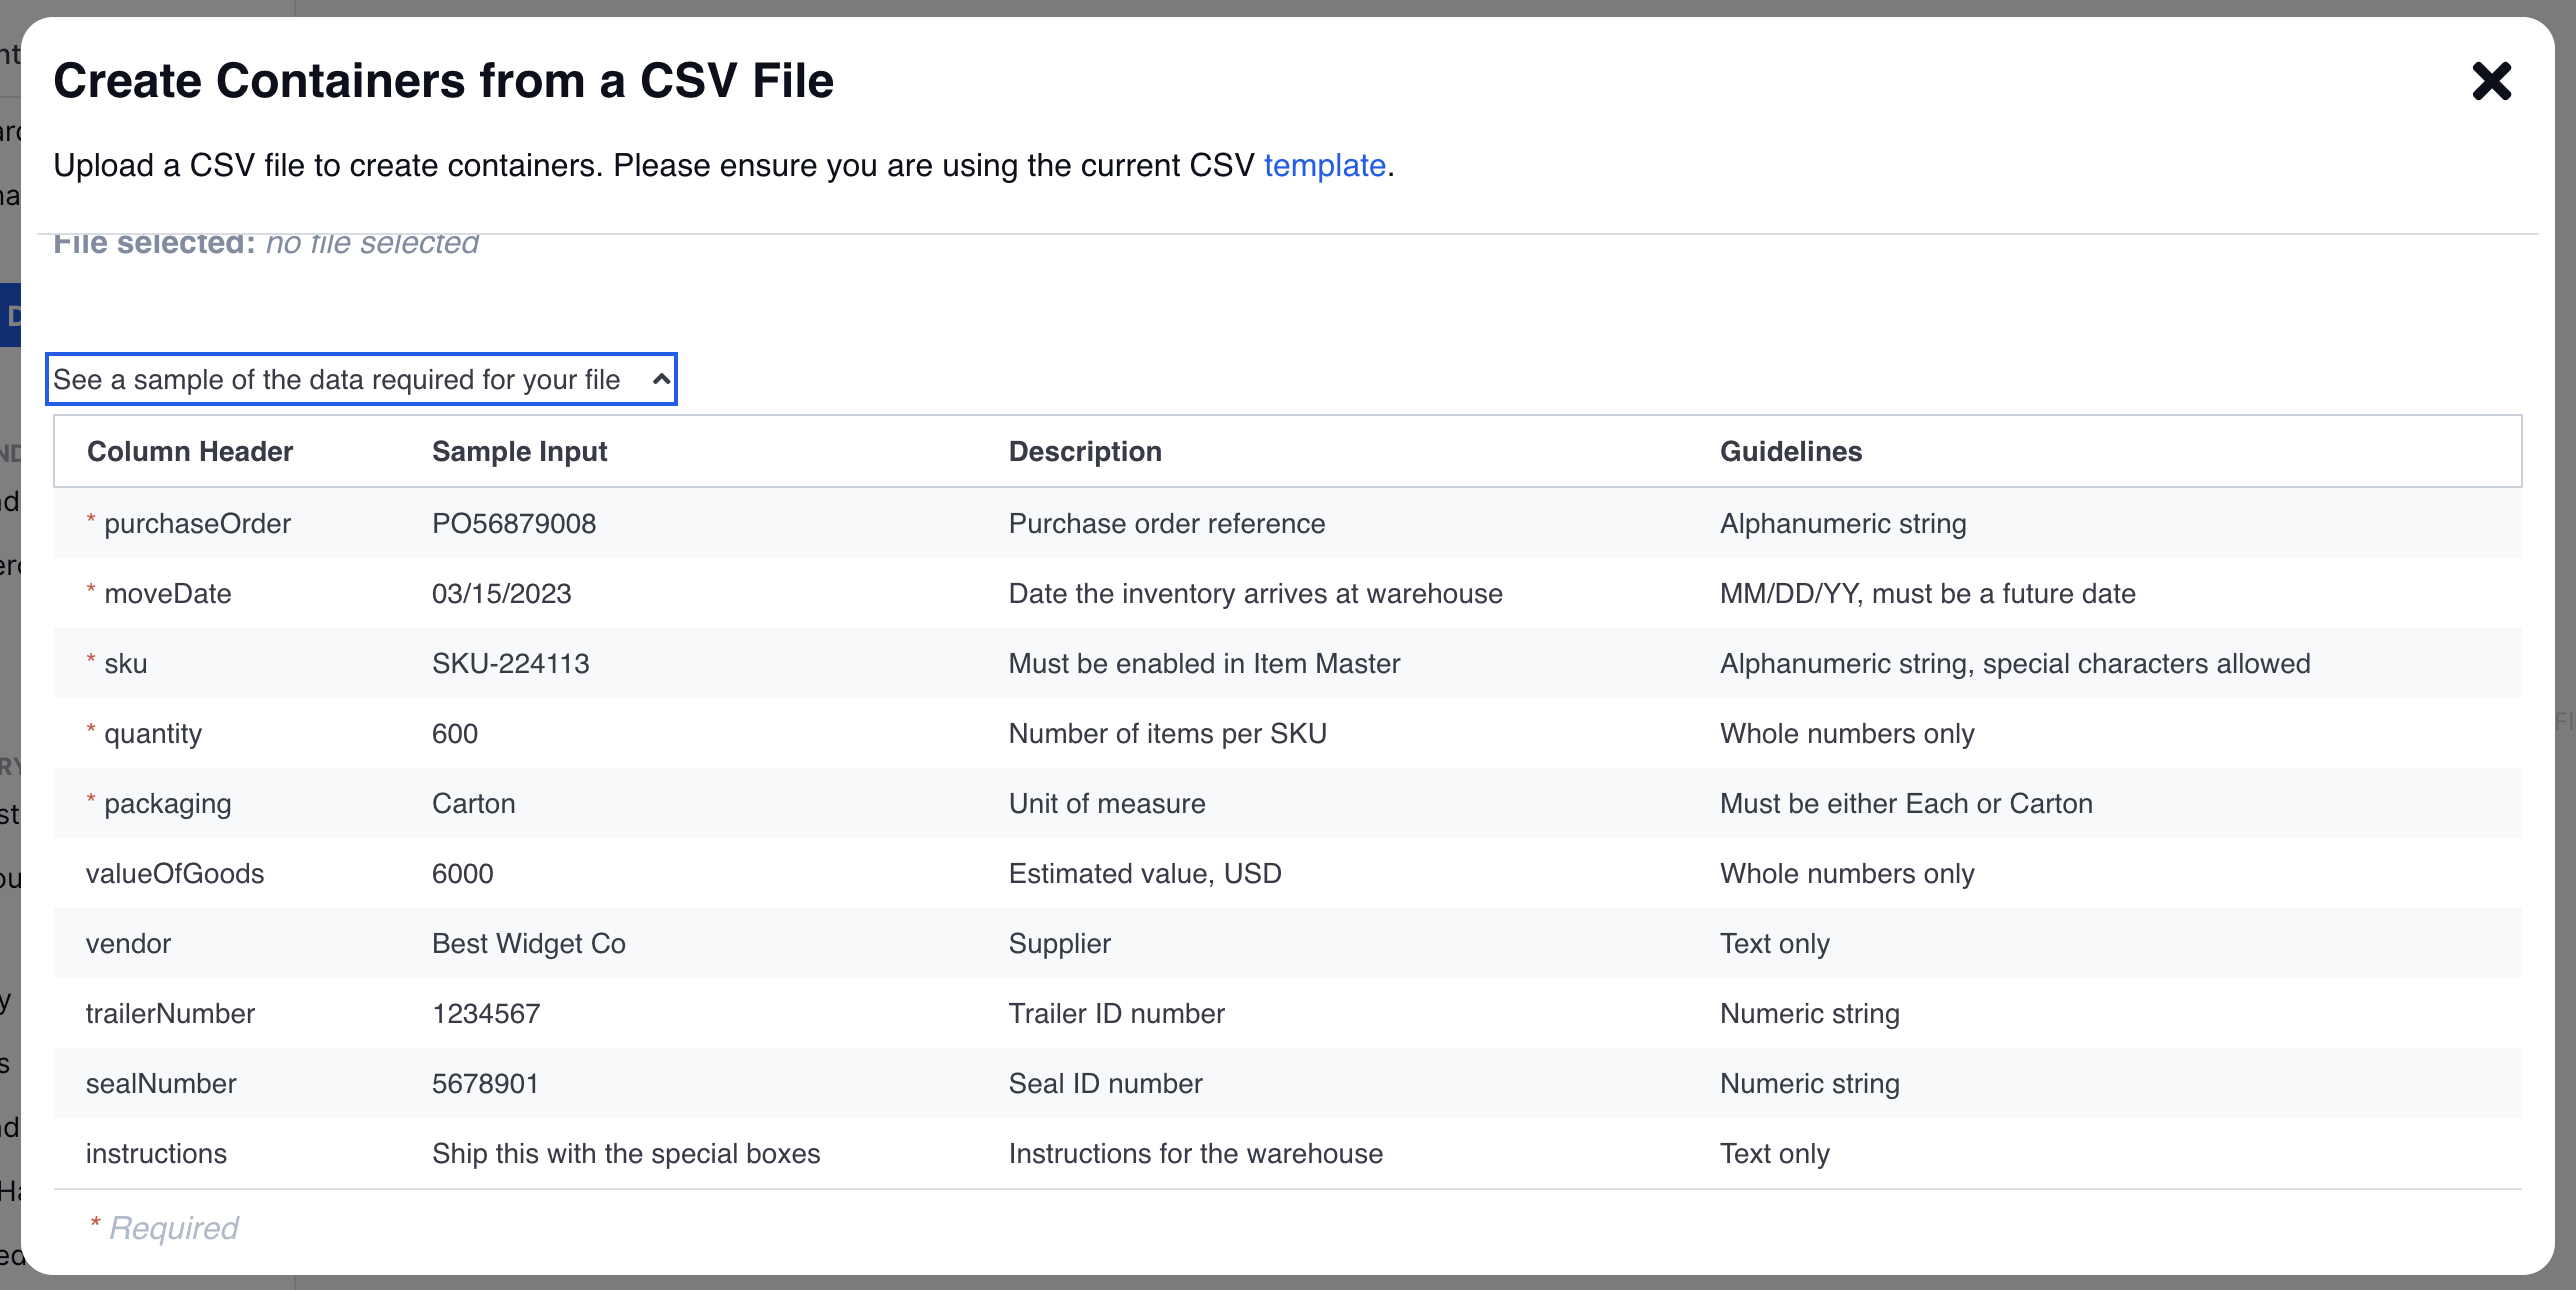Click the quantity row label

point(153,734)
